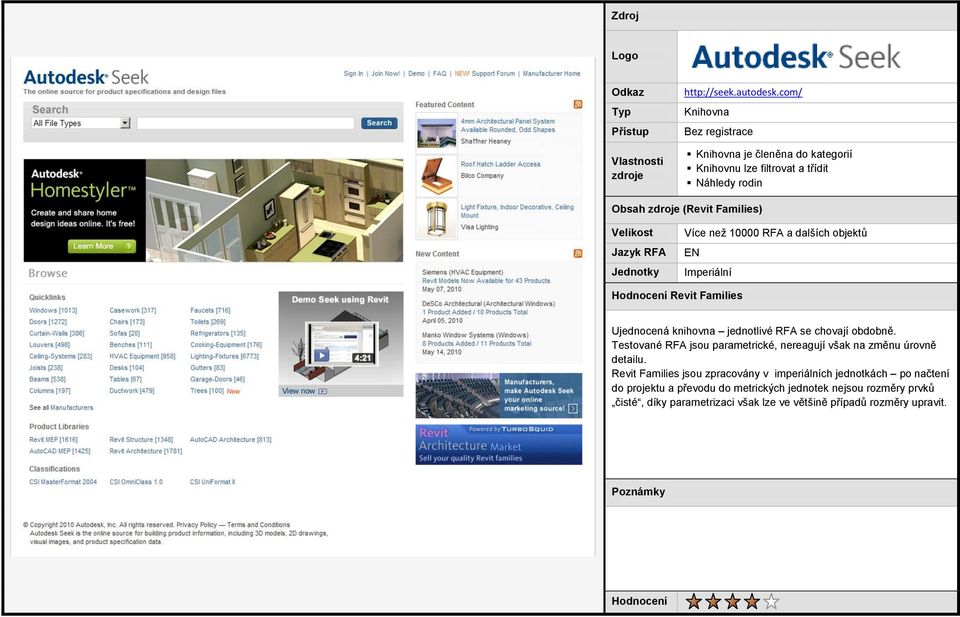
Task: Open the Demo link in top navigation
Action: [416, 73]
